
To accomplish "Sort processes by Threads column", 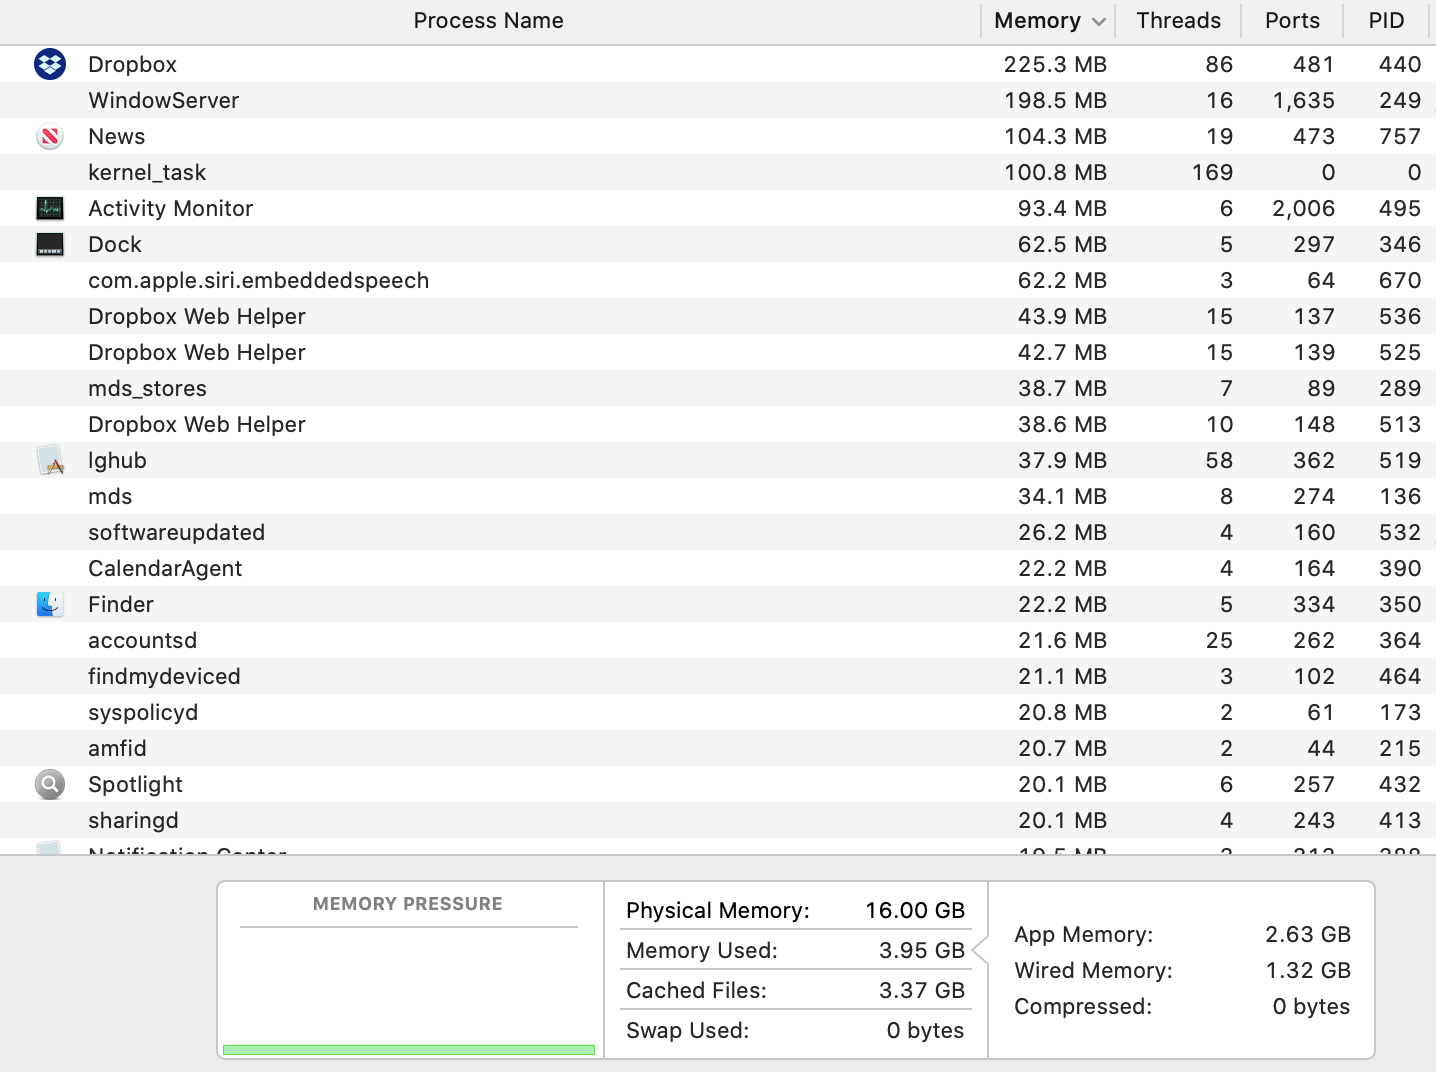I will pyautogui.click(x=1178, y=21).
